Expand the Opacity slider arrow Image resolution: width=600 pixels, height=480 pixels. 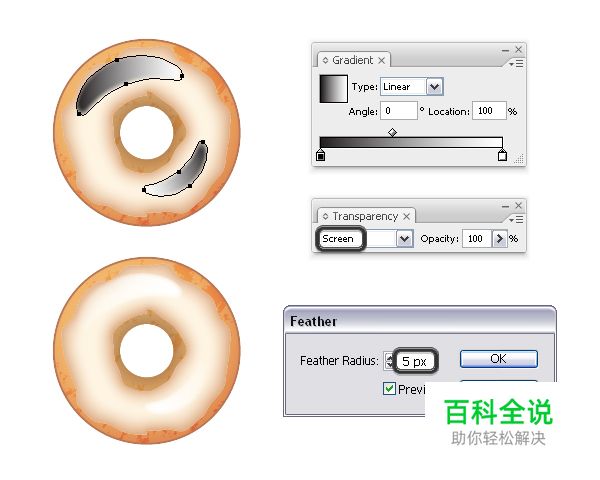(x=499, y=239)
